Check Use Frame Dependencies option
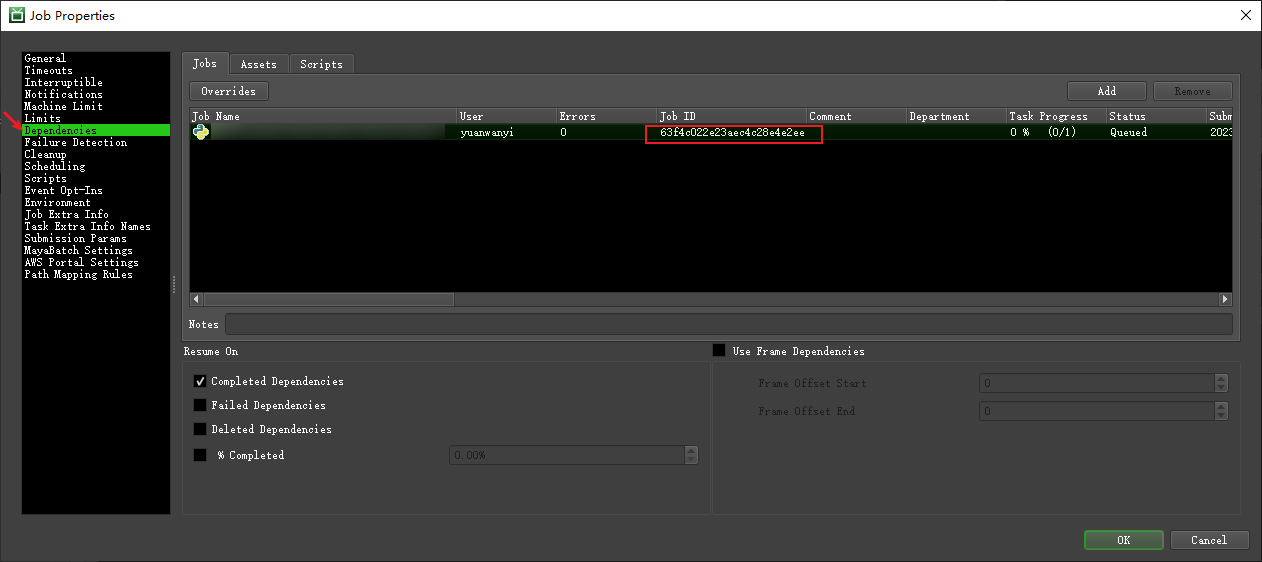Image resolution: width=1262 pixels, height=562 pixels. (x=719, y=351)
